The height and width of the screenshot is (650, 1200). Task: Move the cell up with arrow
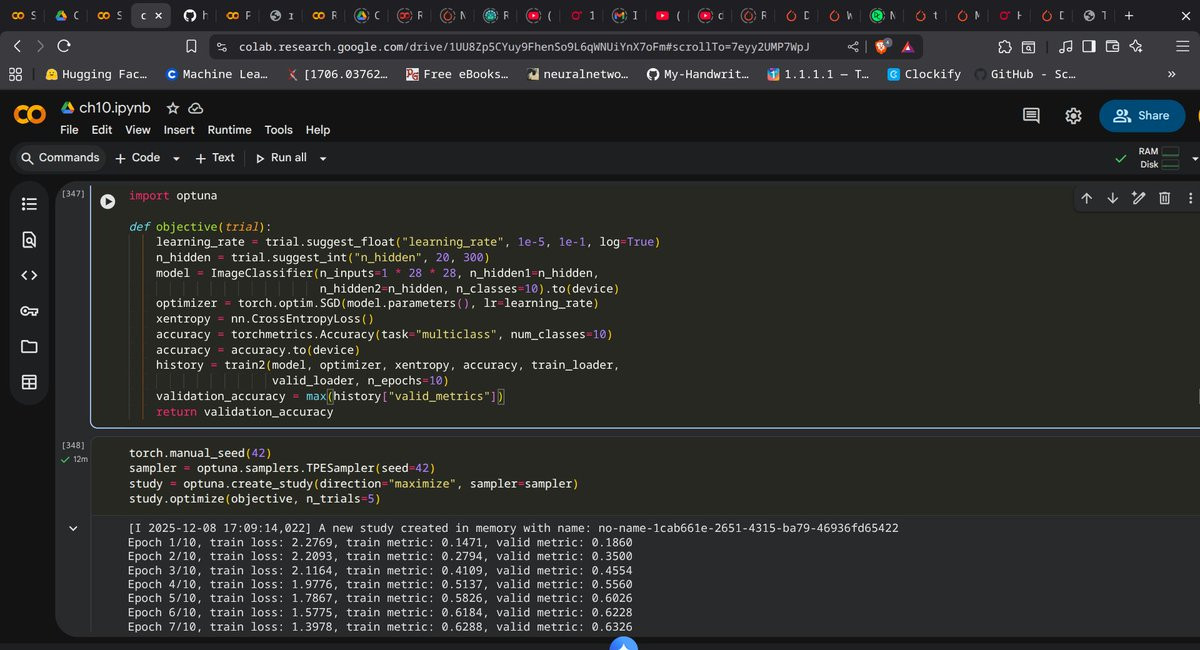[x=1086, y=198]
